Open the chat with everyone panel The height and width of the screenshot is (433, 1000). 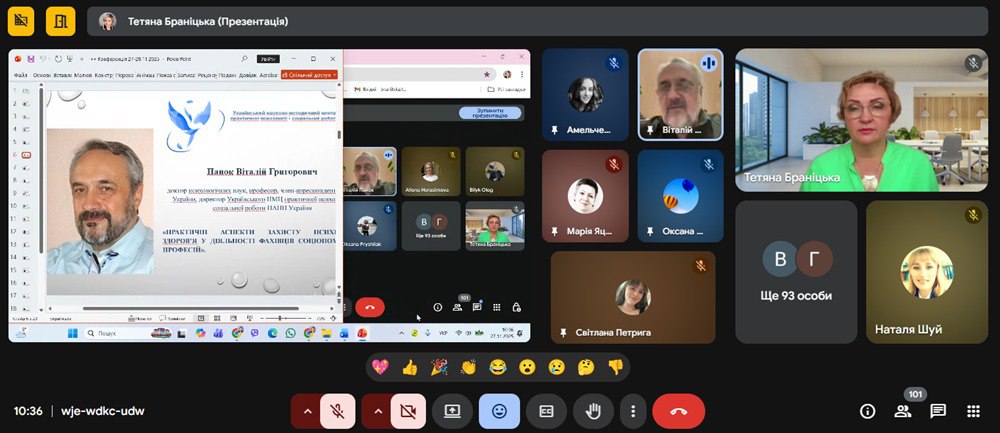click(938, 411)
